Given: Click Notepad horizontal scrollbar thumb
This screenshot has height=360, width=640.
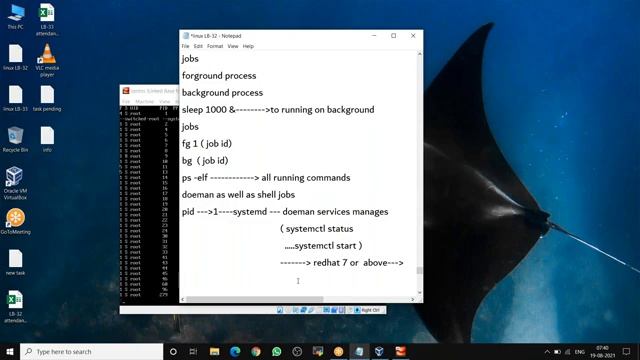Looking at the screenshot, I should 255,299.
